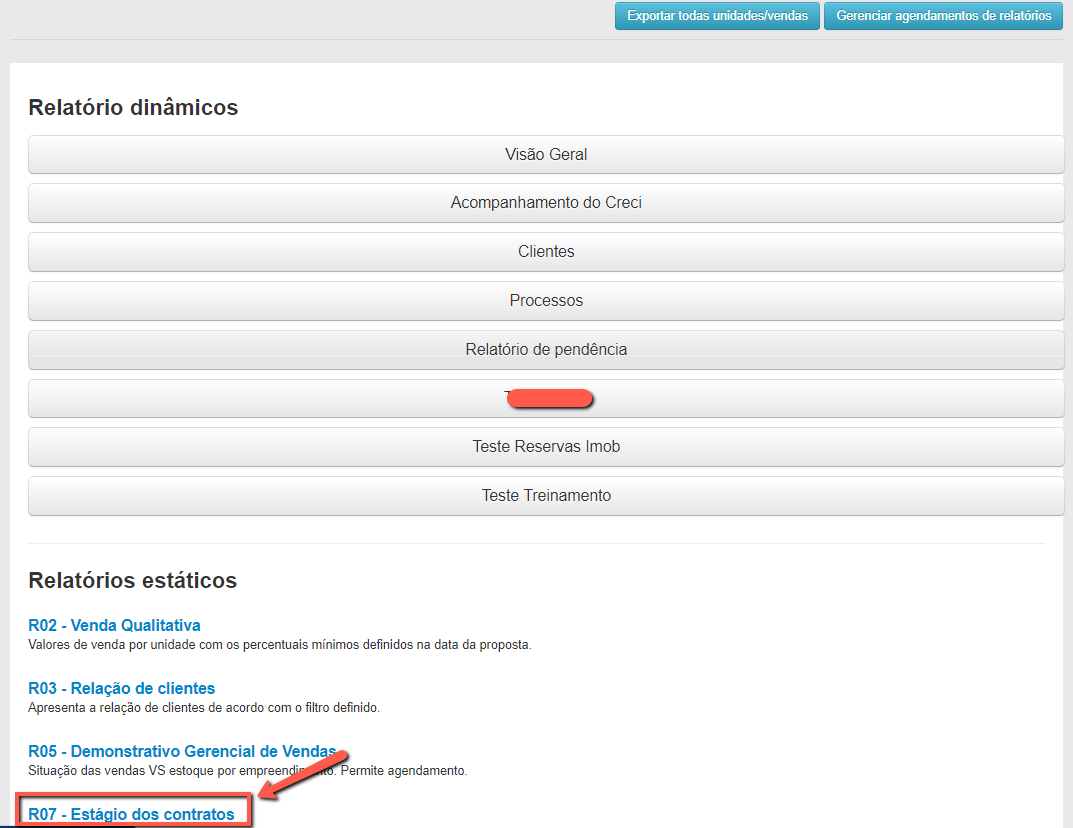1073x828 pixels.
Task: Open the Clientes dynamic report
Action: [x=546, y=252]
